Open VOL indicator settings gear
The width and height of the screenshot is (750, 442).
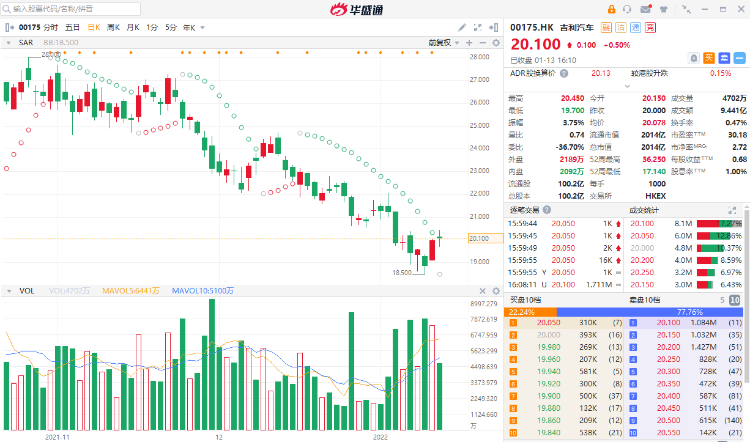pyautogui.click(x=496, y=291)
